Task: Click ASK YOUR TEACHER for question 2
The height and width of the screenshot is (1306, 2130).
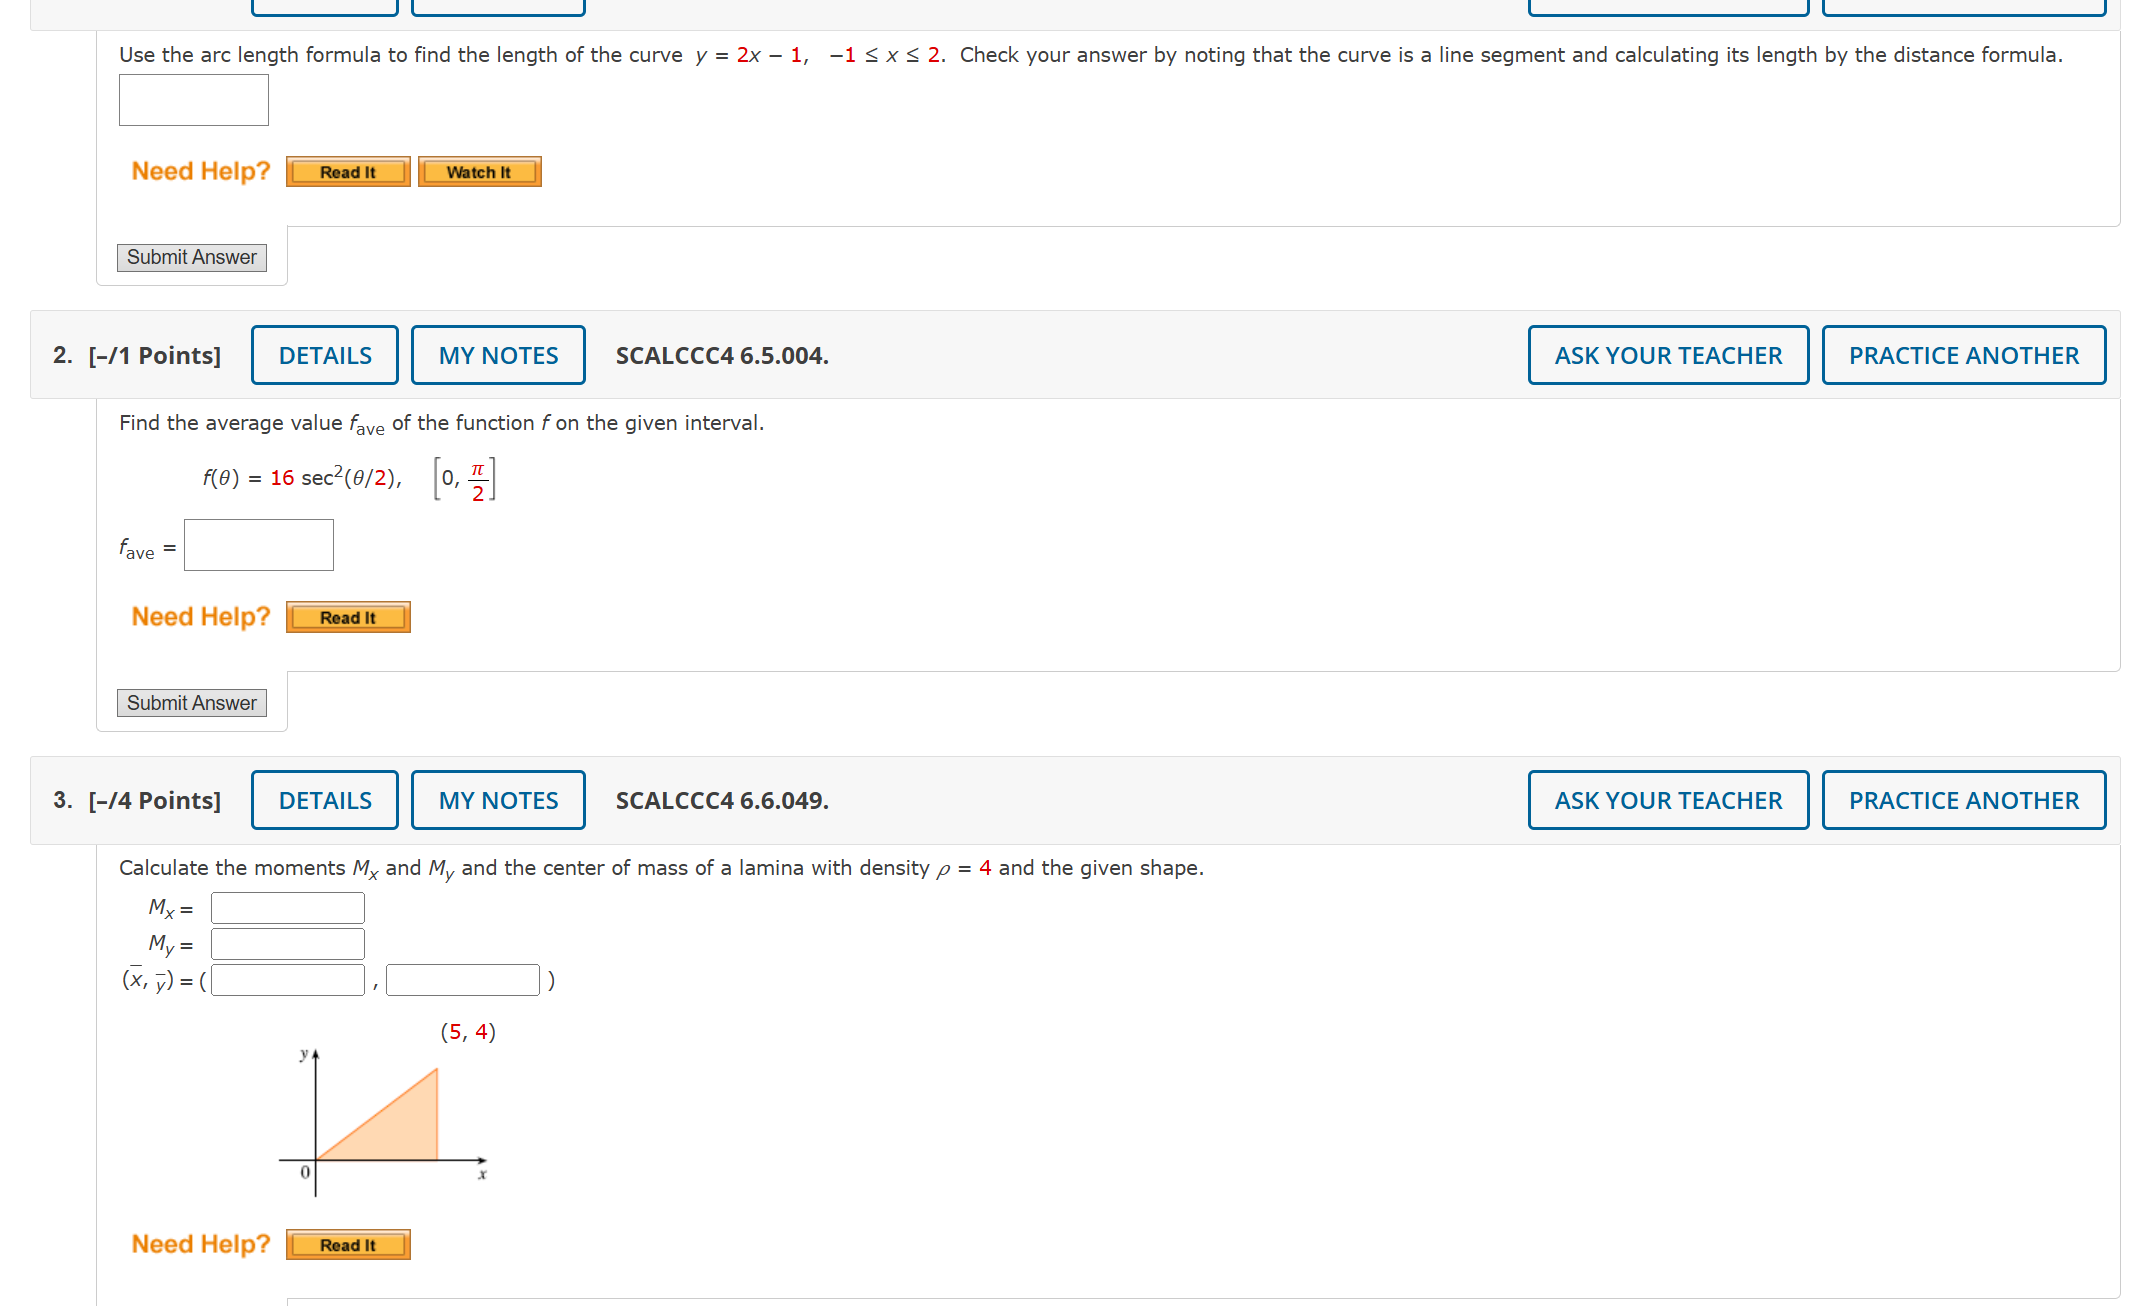Action: coord(1668,355)
